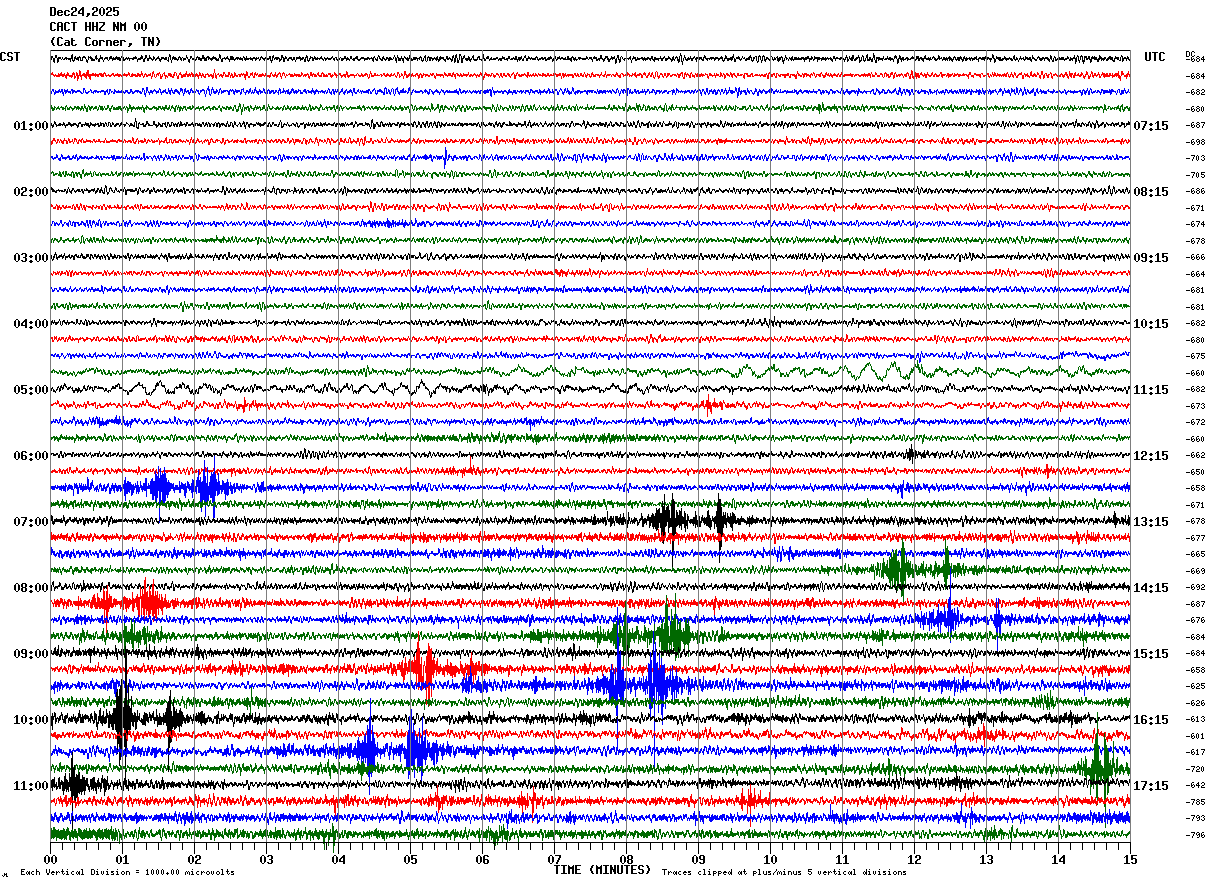Click the 11:15 UTC time label

pos(1151,390)
